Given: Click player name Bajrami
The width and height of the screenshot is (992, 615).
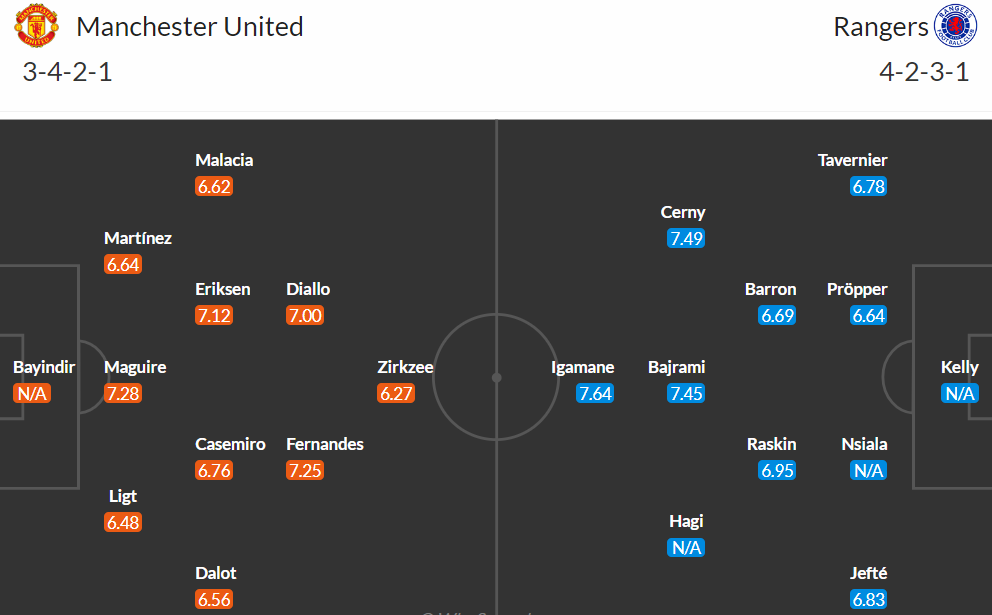Looking at the screenshot, I should [676, 367].
